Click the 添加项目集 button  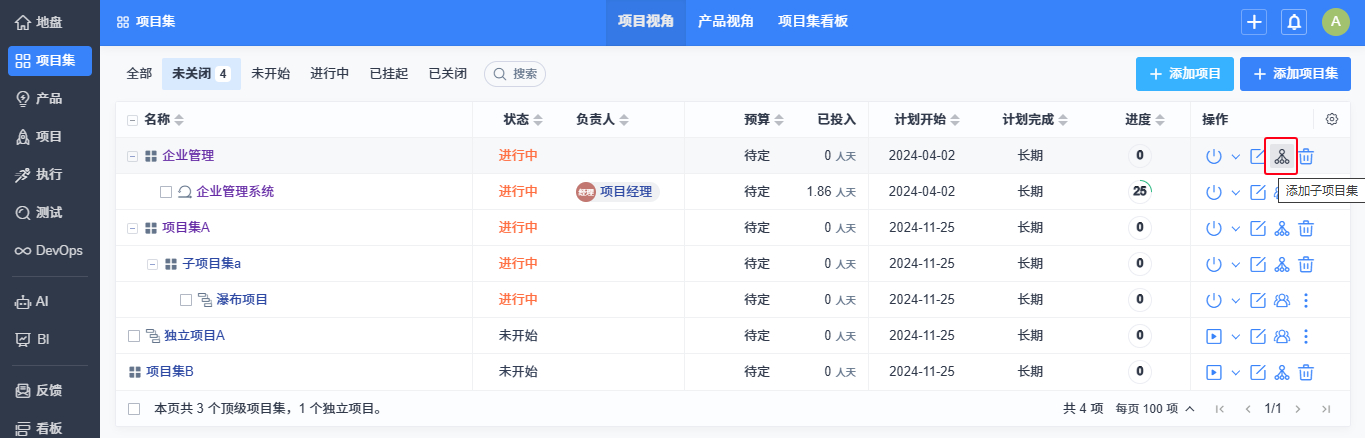pos(1295,74)
